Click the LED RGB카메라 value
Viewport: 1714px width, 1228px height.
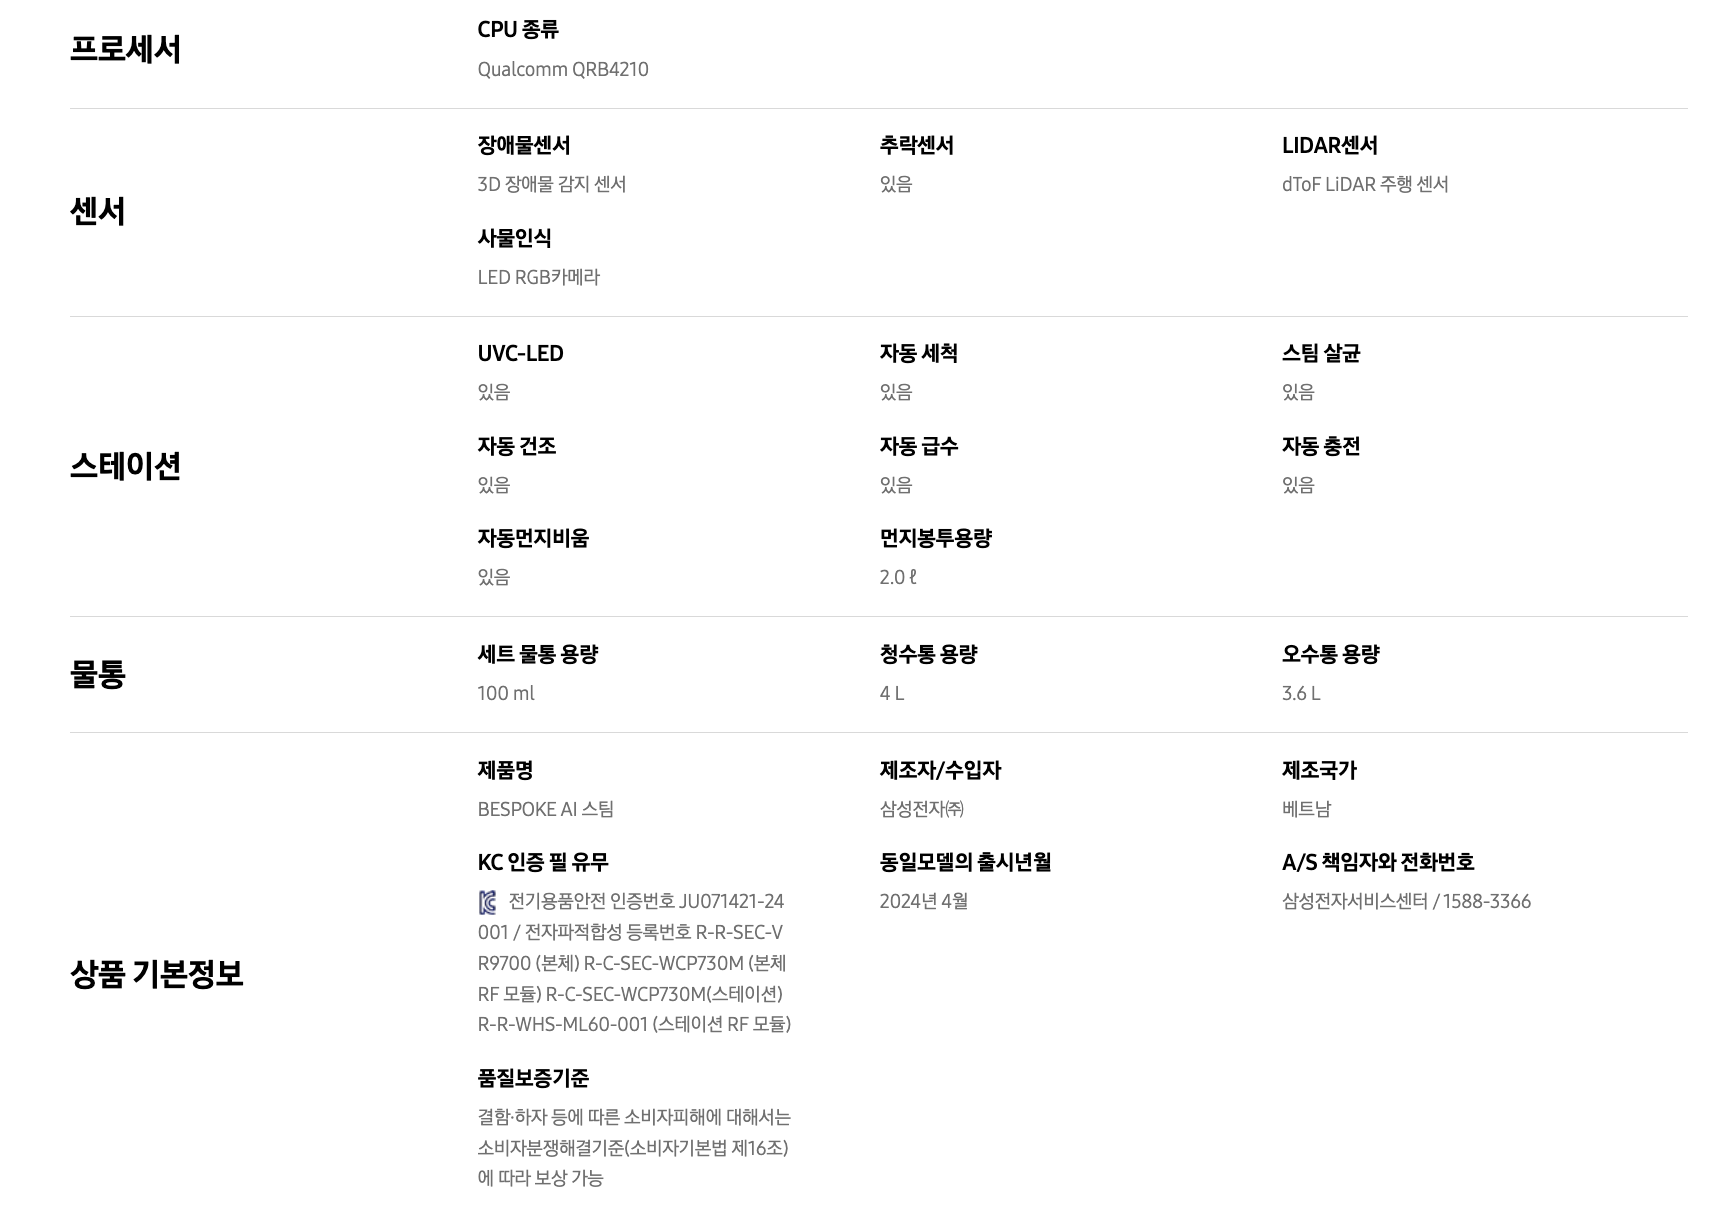(x=538, y=277)
